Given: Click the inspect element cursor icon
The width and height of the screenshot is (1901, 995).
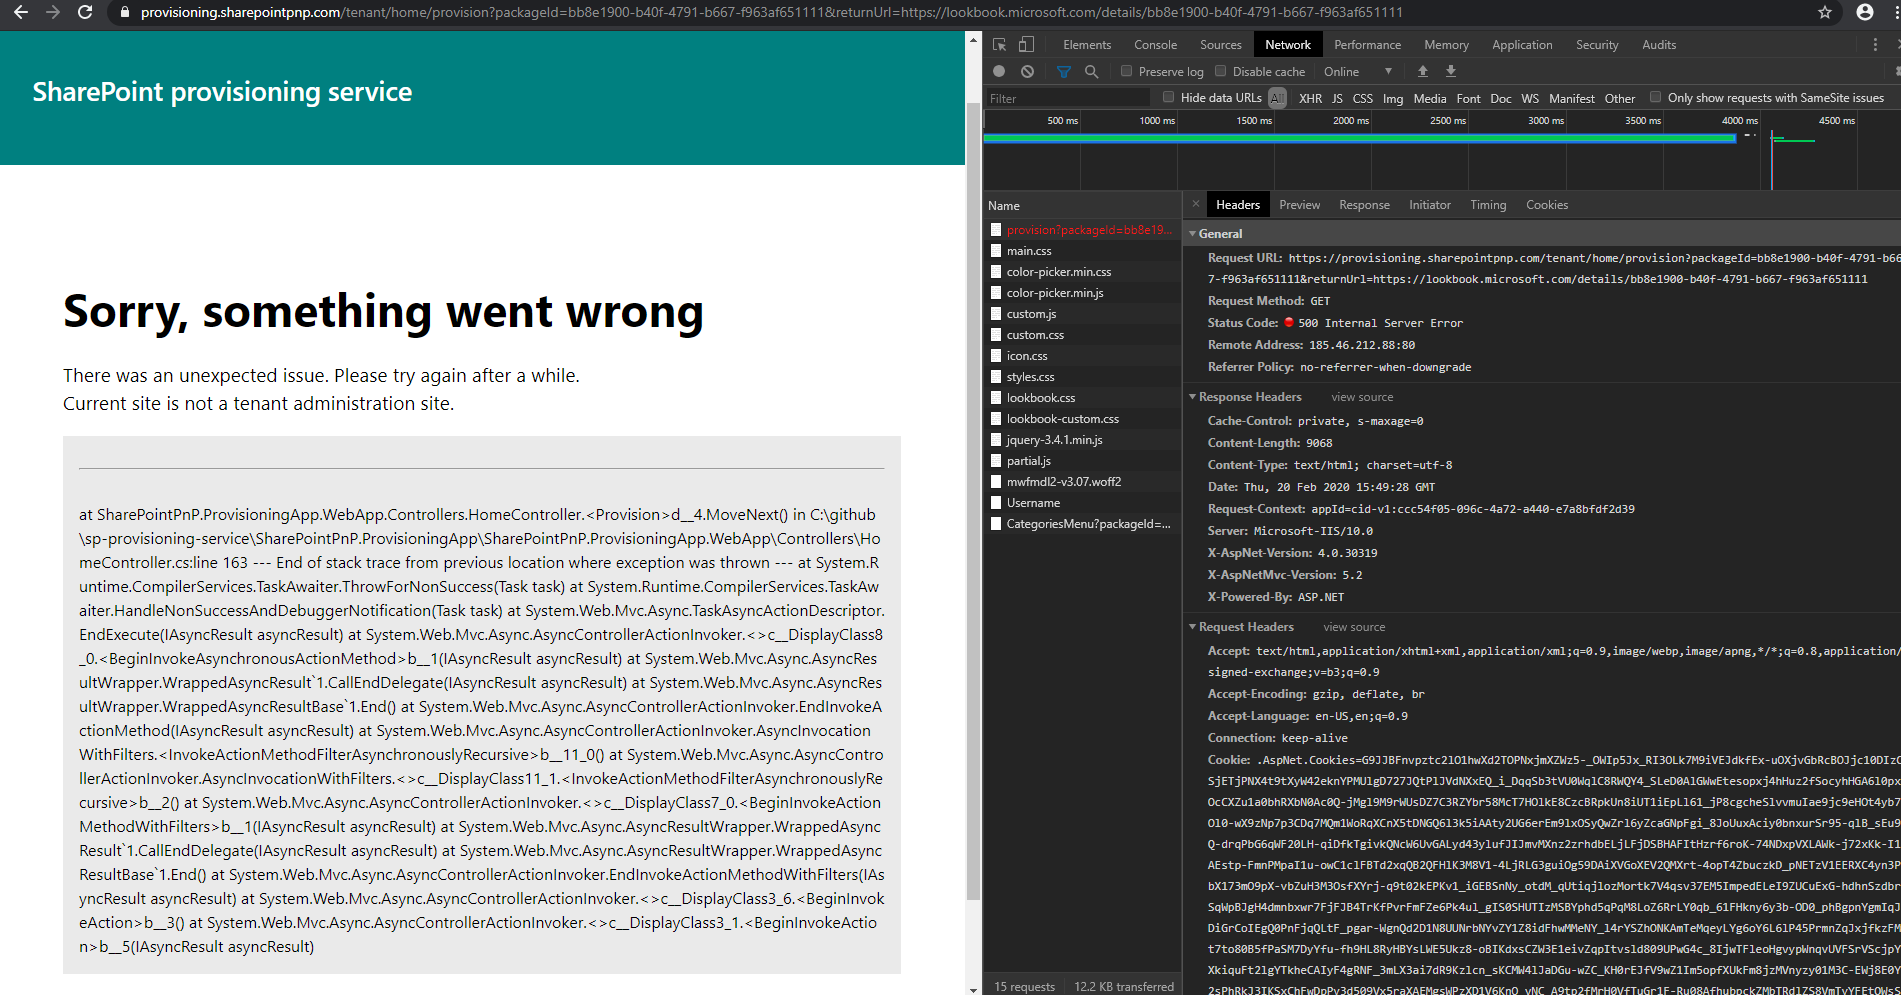Looking at the screenshot, I should [998, 44].
